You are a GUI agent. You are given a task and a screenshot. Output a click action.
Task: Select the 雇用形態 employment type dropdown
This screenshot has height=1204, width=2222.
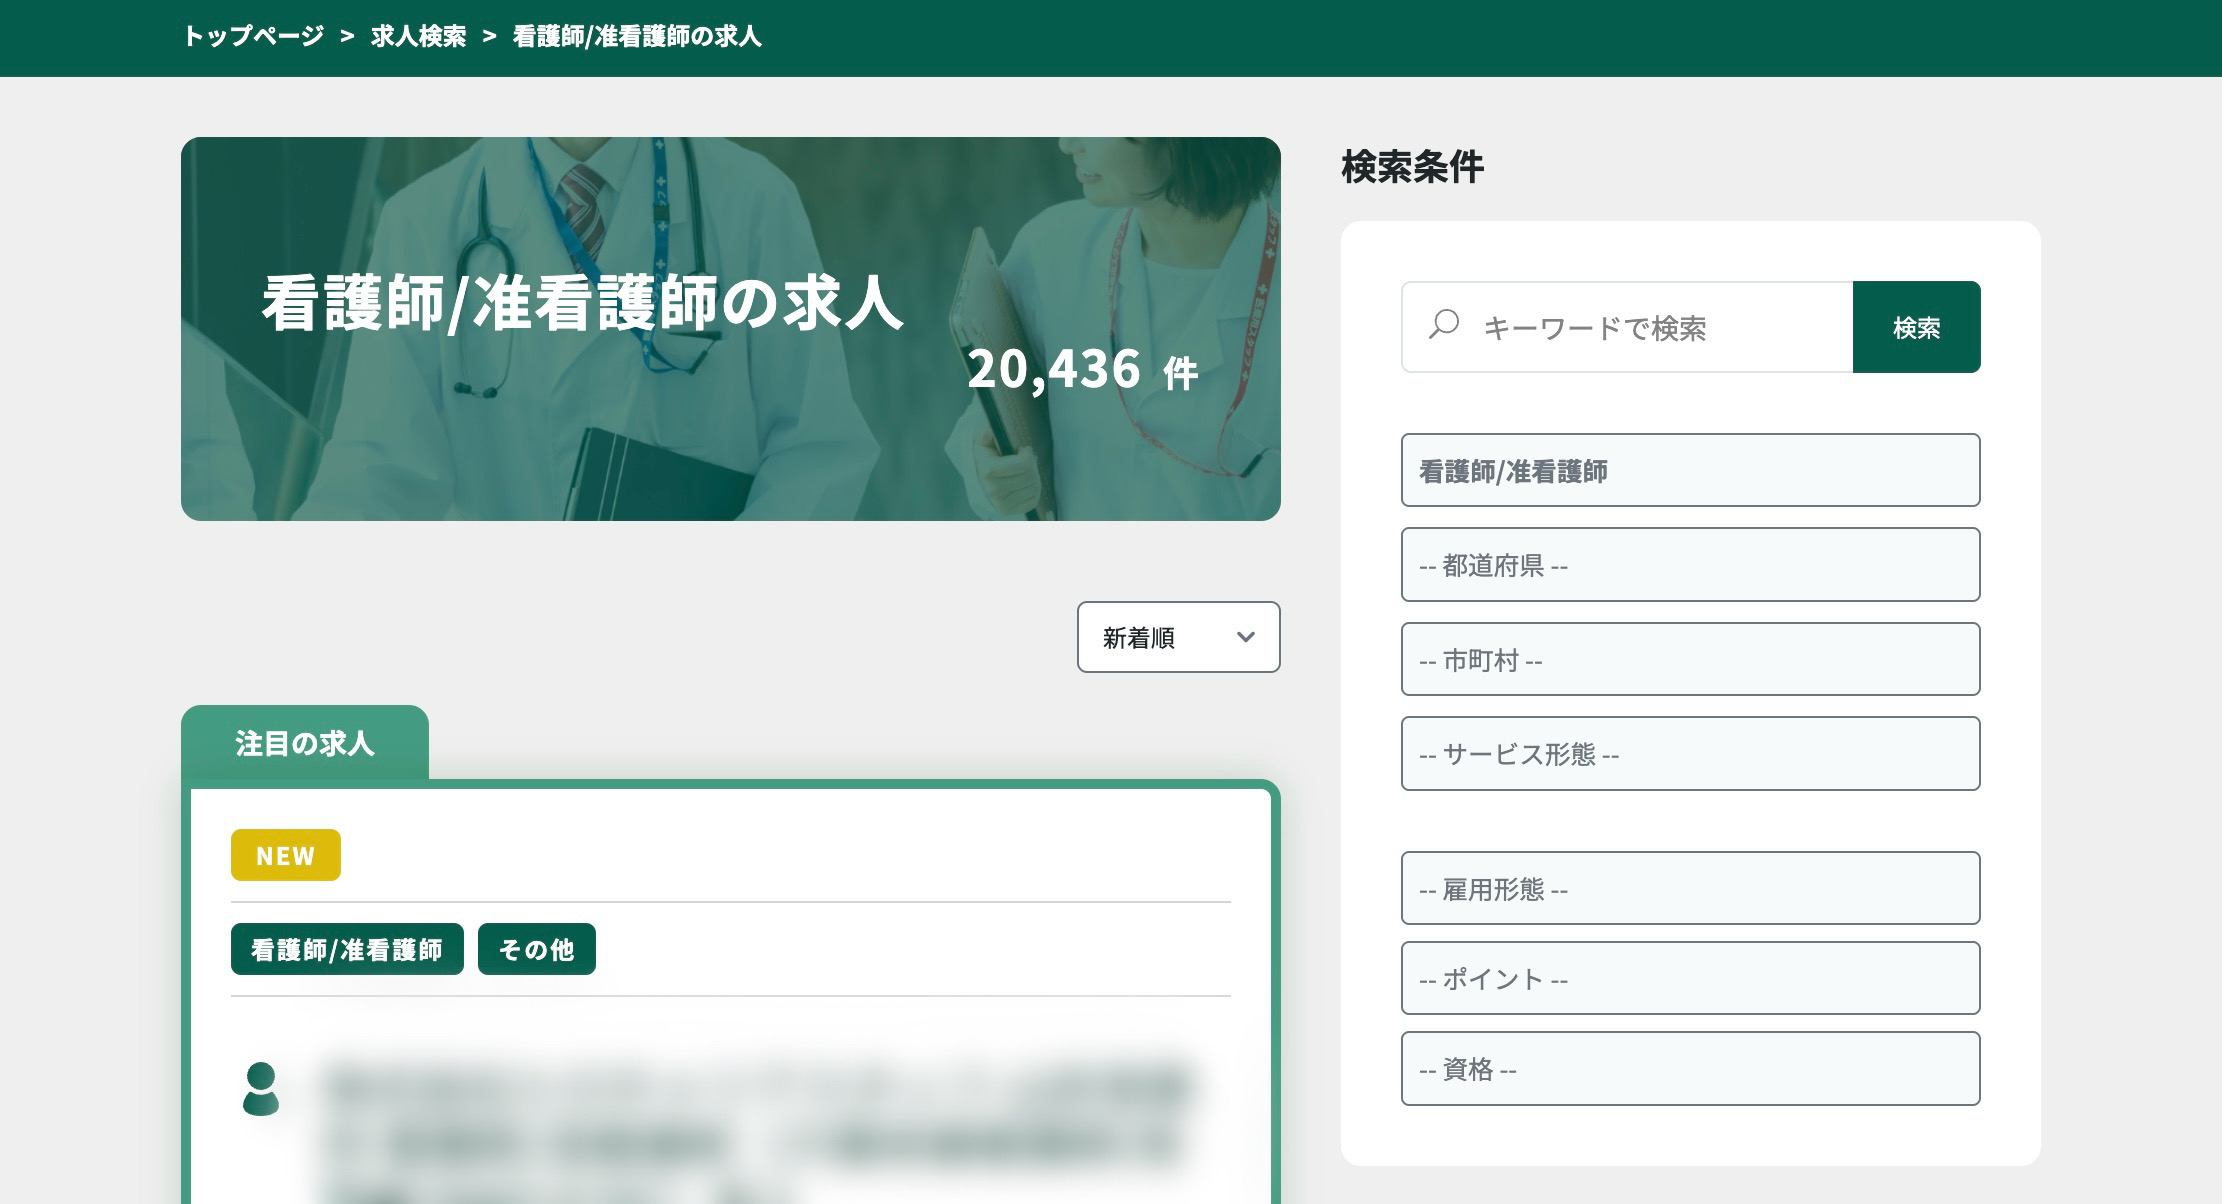pos(1689,888)
